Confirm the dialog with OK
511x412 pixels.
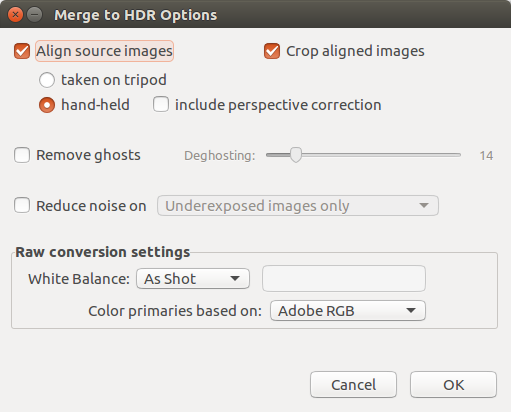click(453, 385)
